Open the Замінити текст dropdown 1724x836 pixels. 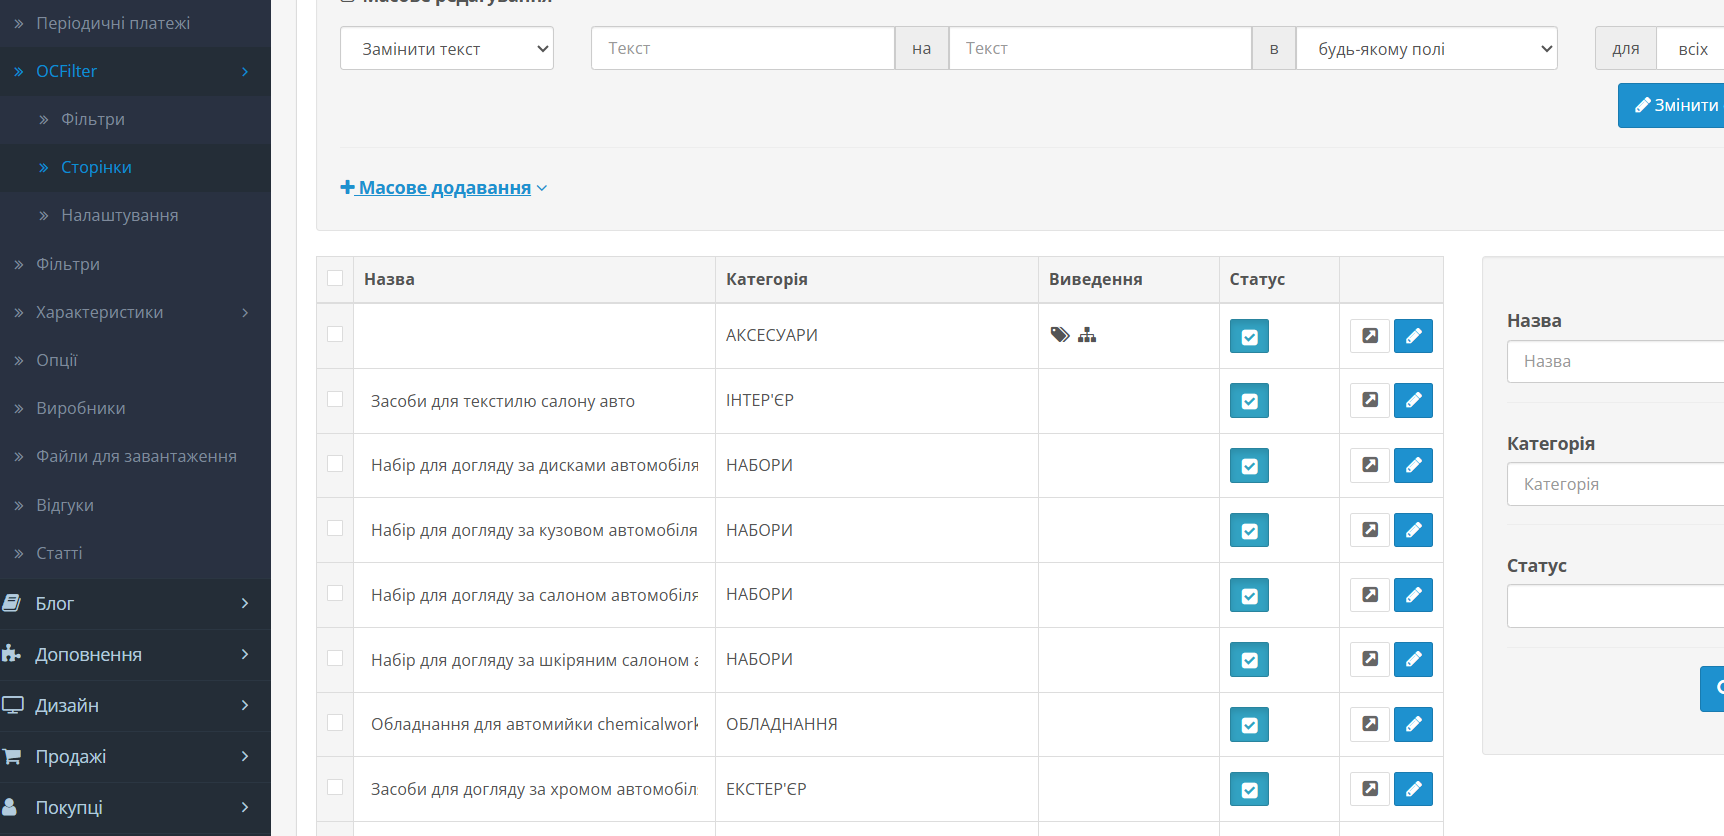click(x=446, y=48)
